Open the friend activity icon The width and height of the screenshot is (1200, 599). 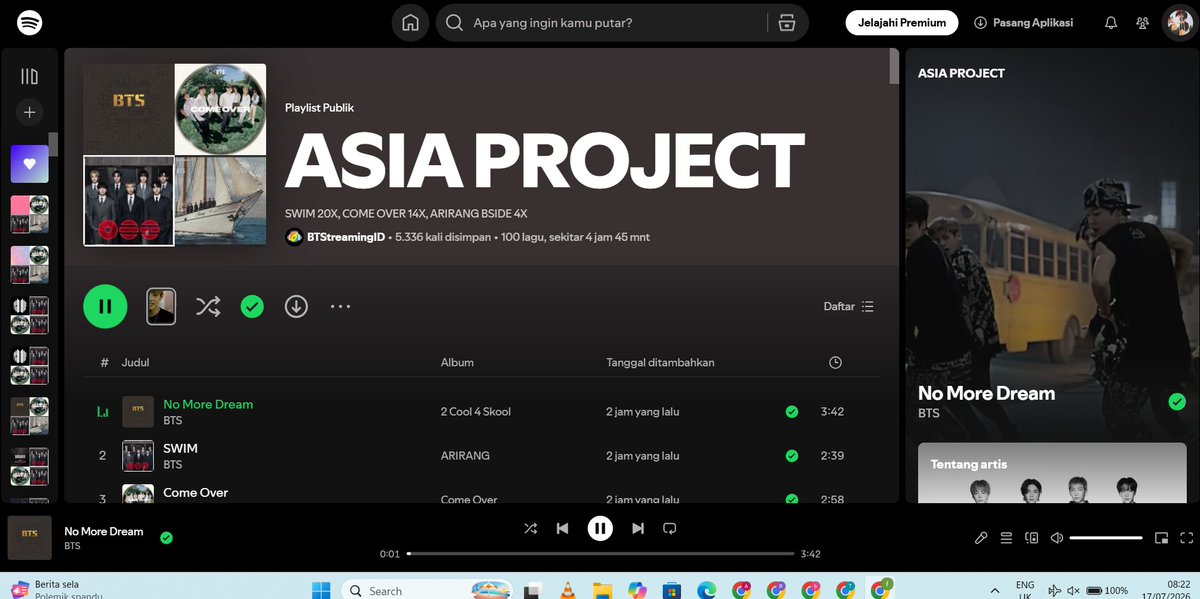[x=1143, y=23]
